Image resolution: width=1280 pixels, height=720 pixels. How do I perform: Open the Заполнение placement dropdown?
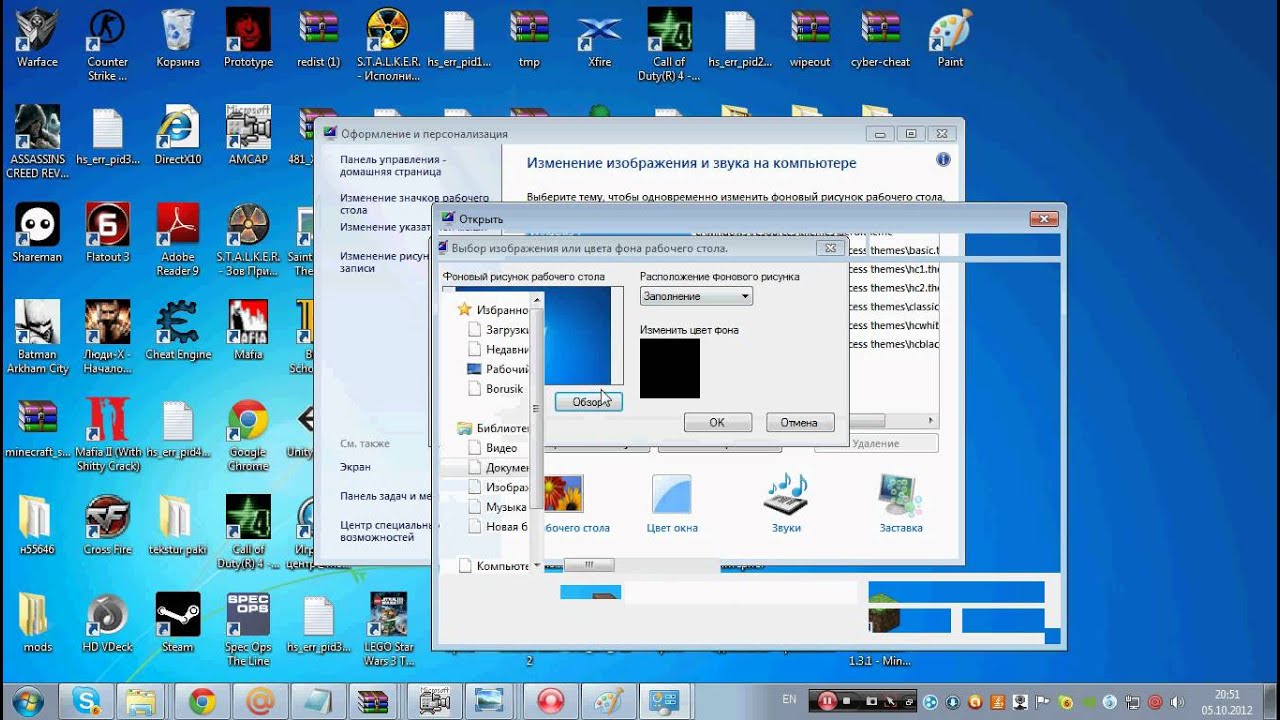pos(696,296)
